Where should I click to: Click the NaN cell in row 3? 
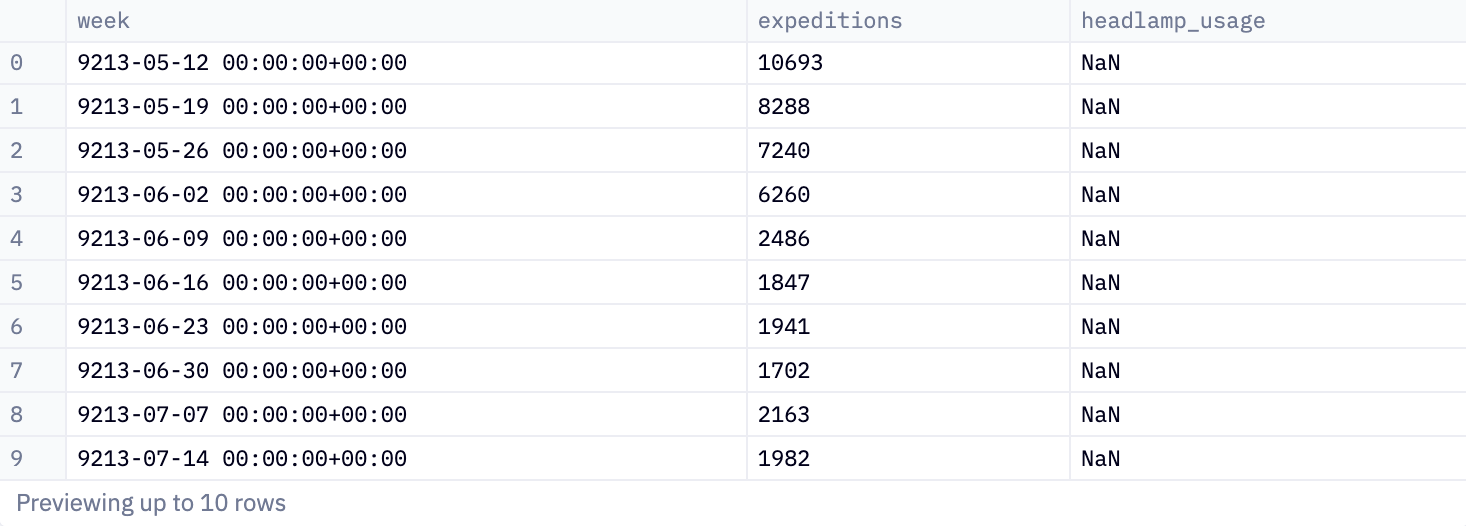click(1100, 195)
